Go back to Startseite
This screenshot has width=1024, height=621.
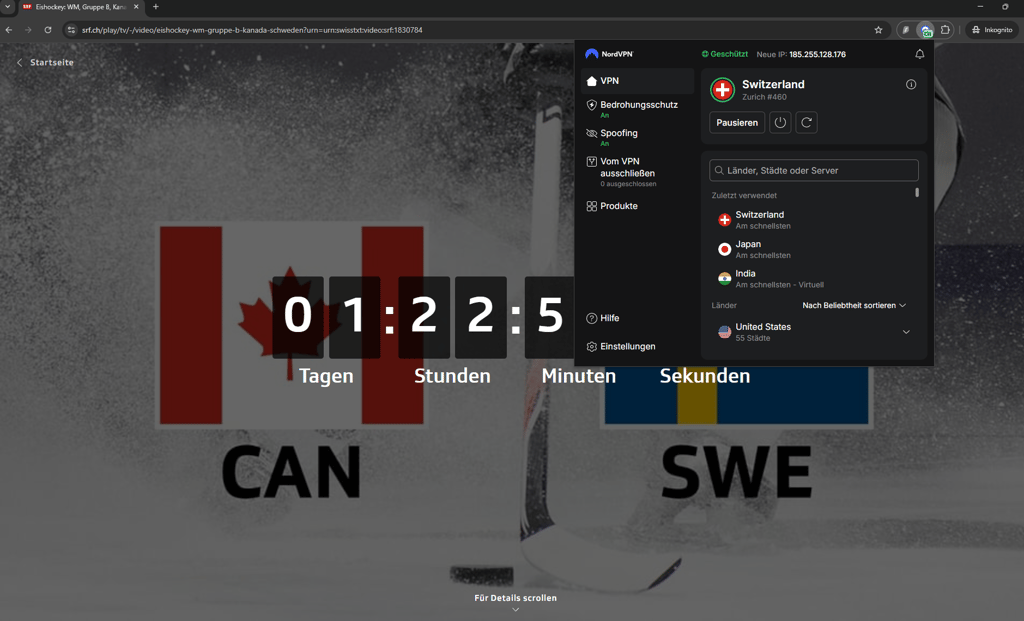45,62
